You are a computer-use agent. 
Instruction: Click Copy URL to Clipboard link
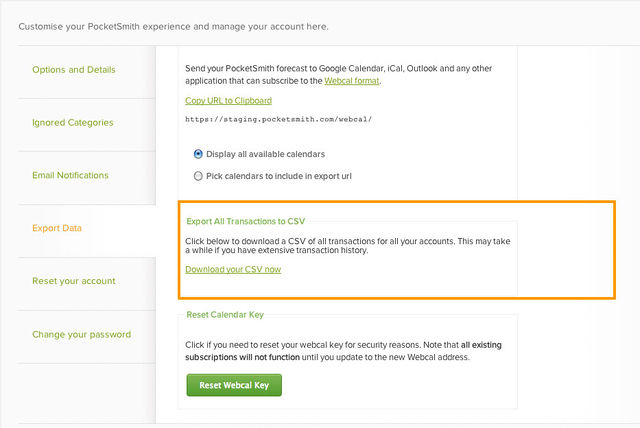point(228,101)
